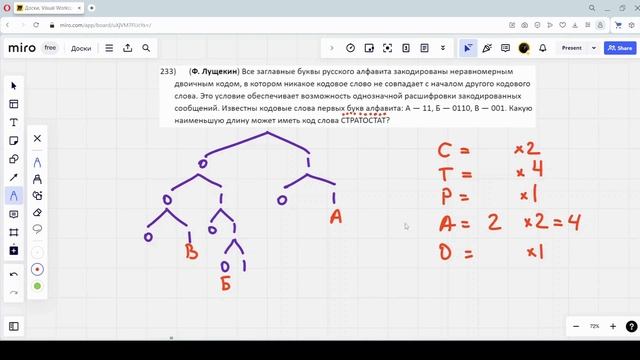Open the Timer tool

click(350, 48)
